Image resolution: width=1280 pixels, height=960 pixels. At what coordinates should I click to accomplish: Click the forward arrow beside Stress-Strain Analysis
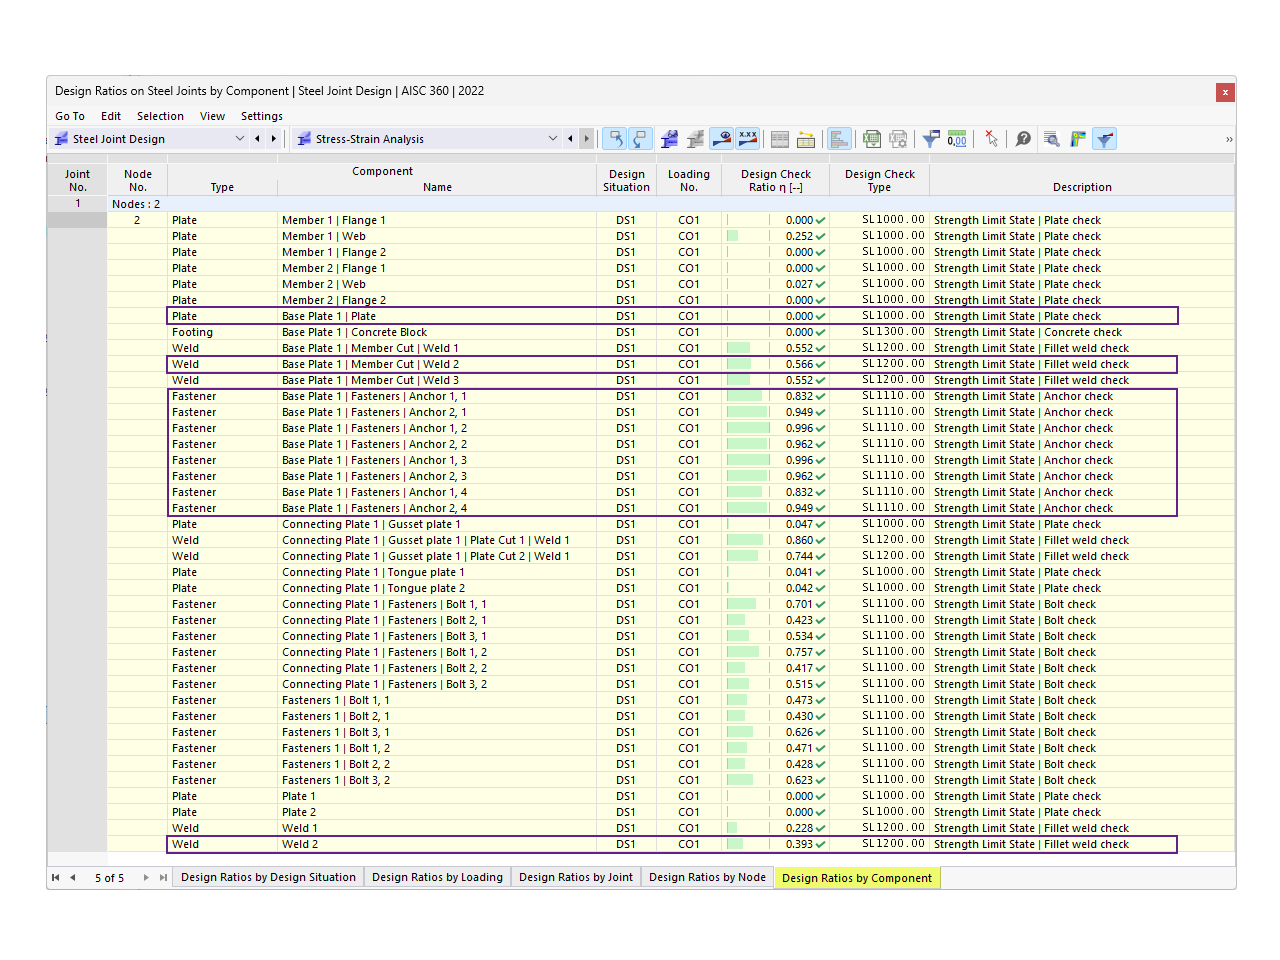586,138
